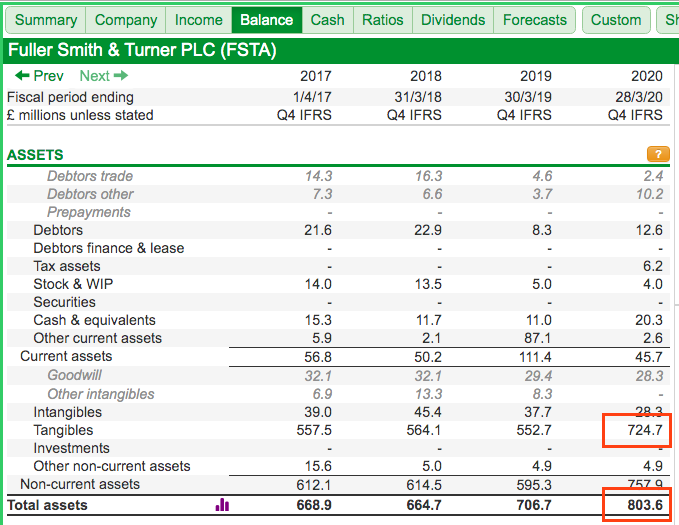The height and width of the screenshot is (525, 679).
Task: Open the Income tab
Action: (199, 20)
